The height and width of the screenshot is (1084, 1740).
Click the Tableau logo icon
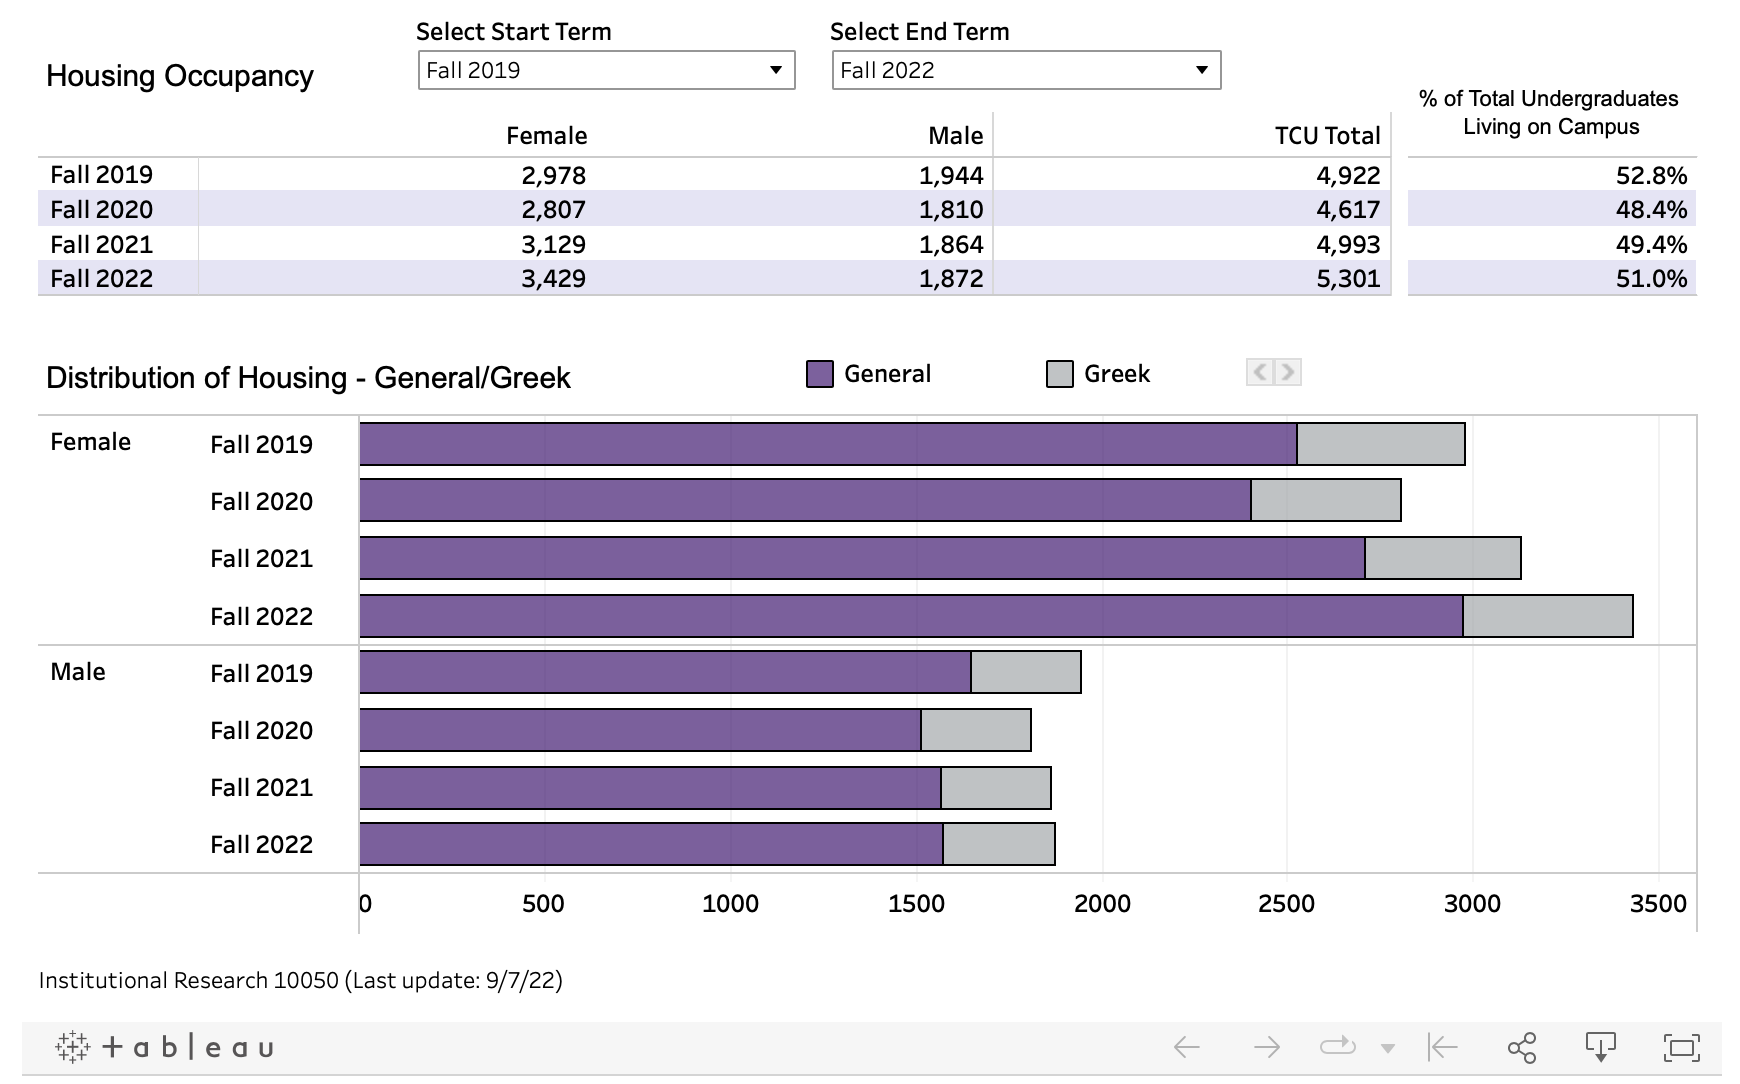[164, 1047]
